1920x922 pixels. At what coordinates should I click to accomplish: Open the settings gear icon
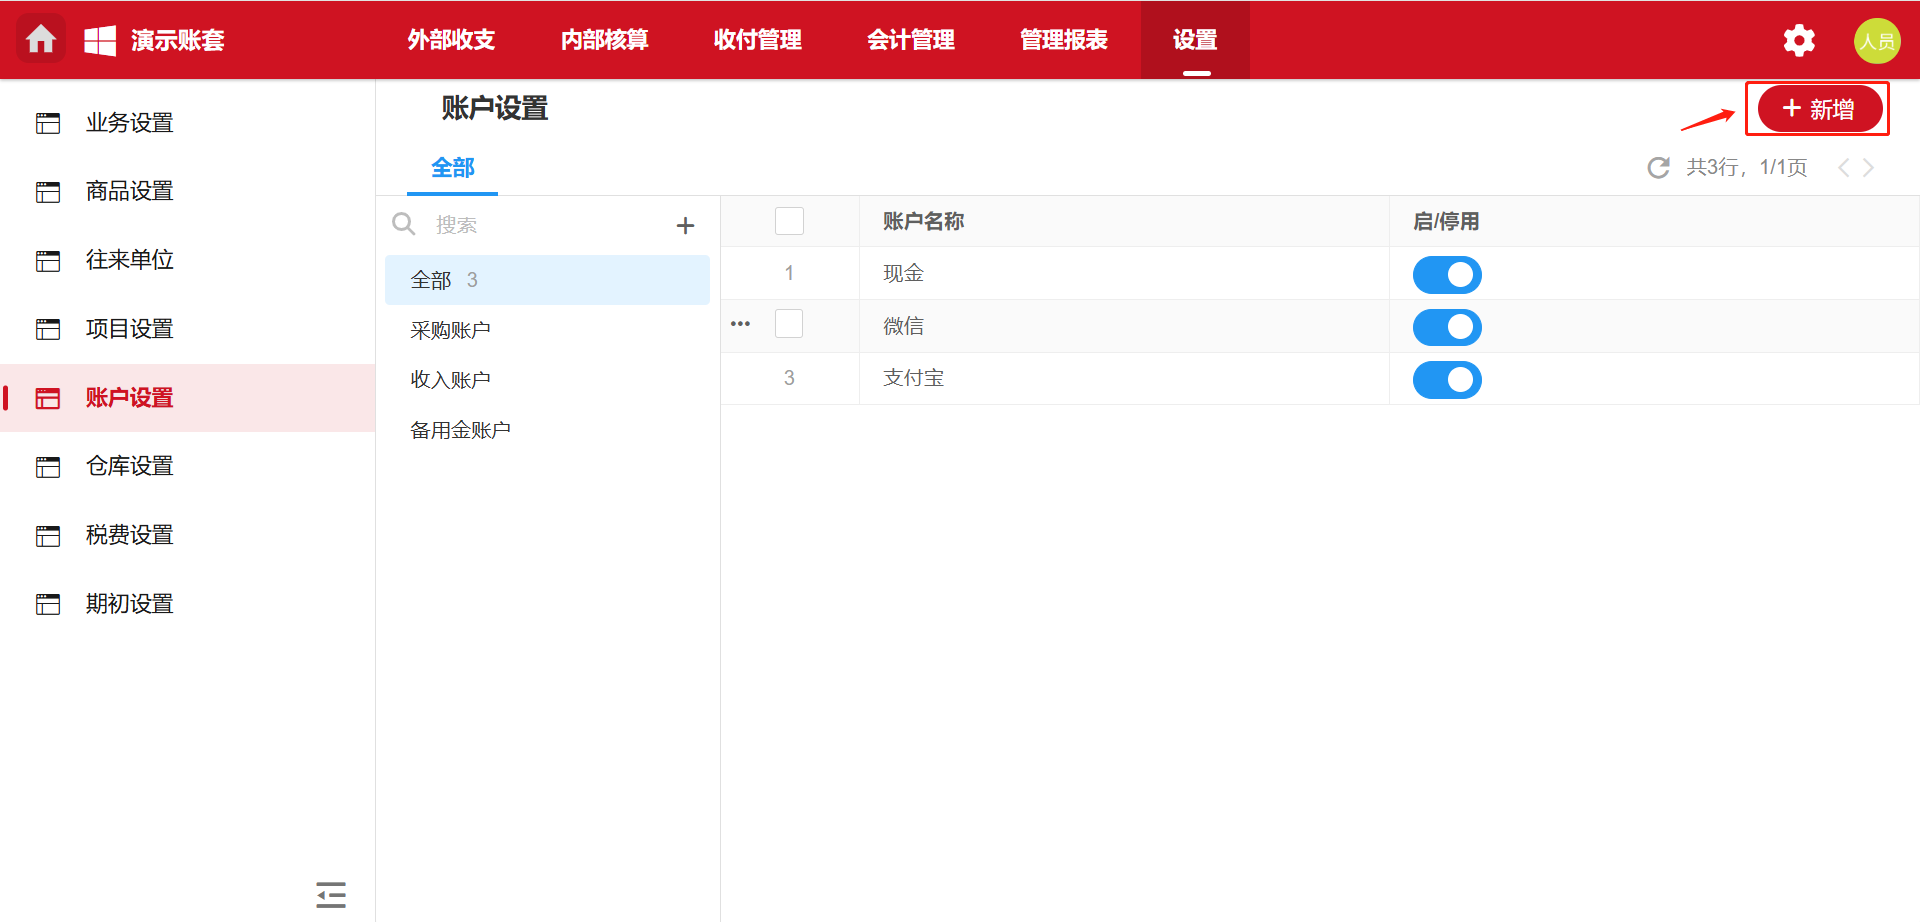[x=1798, y=41]
